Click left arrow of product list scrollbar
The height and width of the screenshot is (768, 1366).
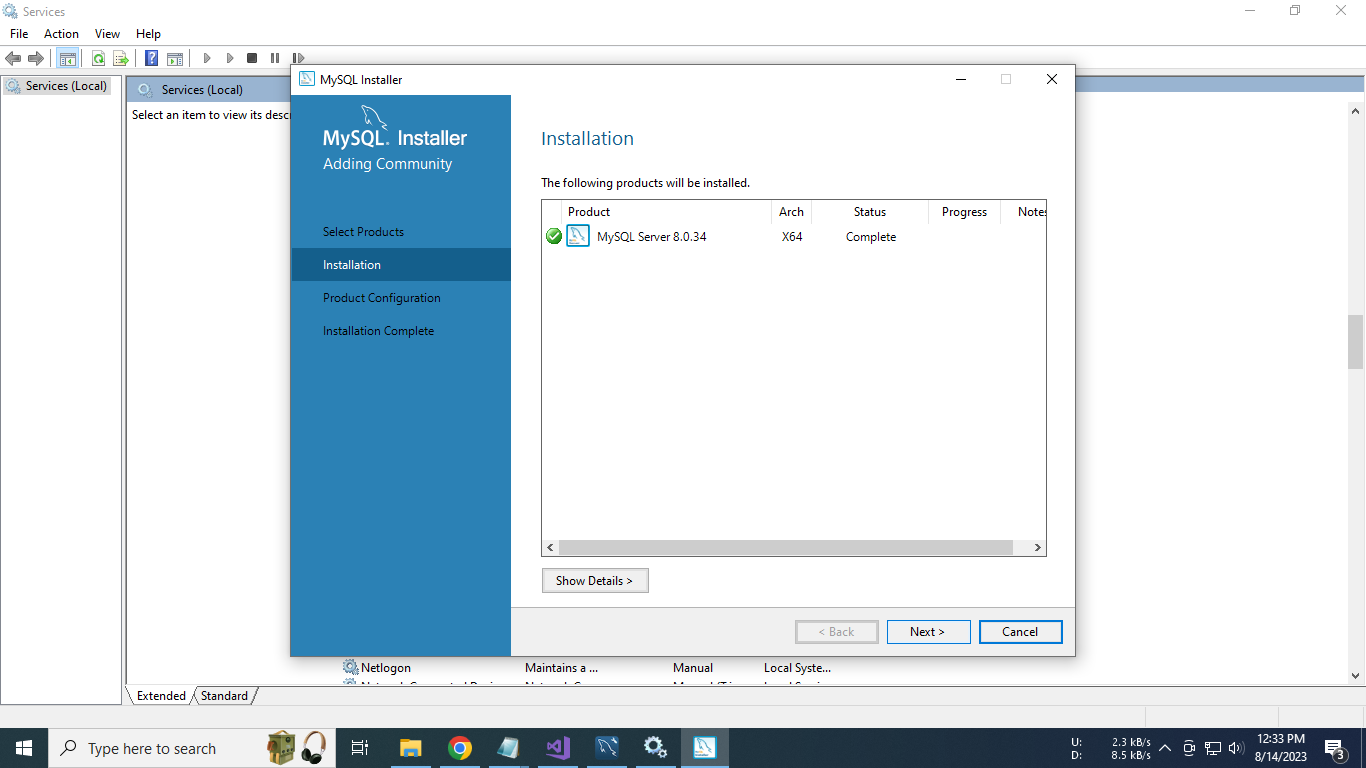(x=550, y=547)
